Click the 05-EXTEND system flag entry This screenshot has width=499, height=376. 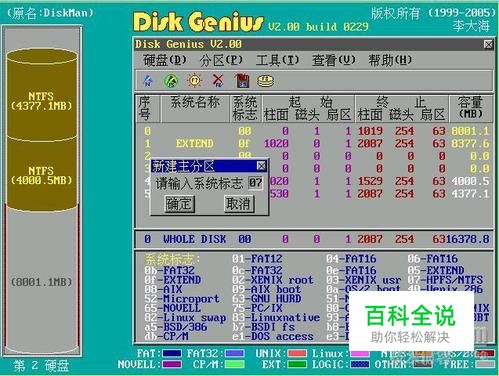pyautogui.click(x=436, y=270)
